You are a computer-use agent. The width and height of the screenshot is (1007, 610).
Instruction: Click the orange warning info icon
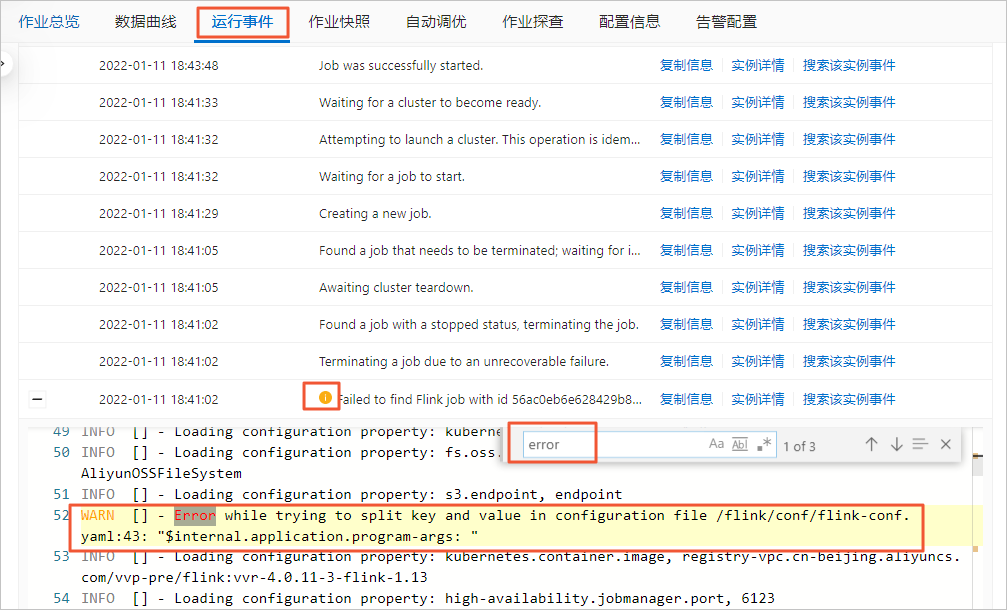point(325,398)
